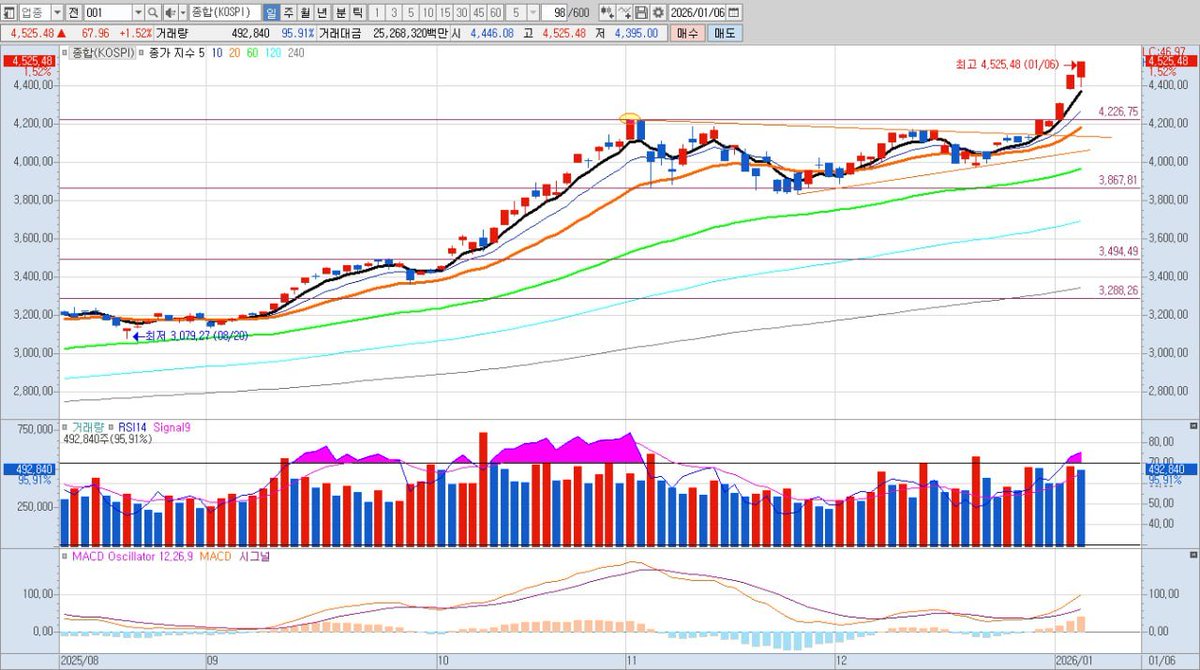1200x670 pixels.
Task: Click the red 매수 buy button
Action: coord(687,33)
